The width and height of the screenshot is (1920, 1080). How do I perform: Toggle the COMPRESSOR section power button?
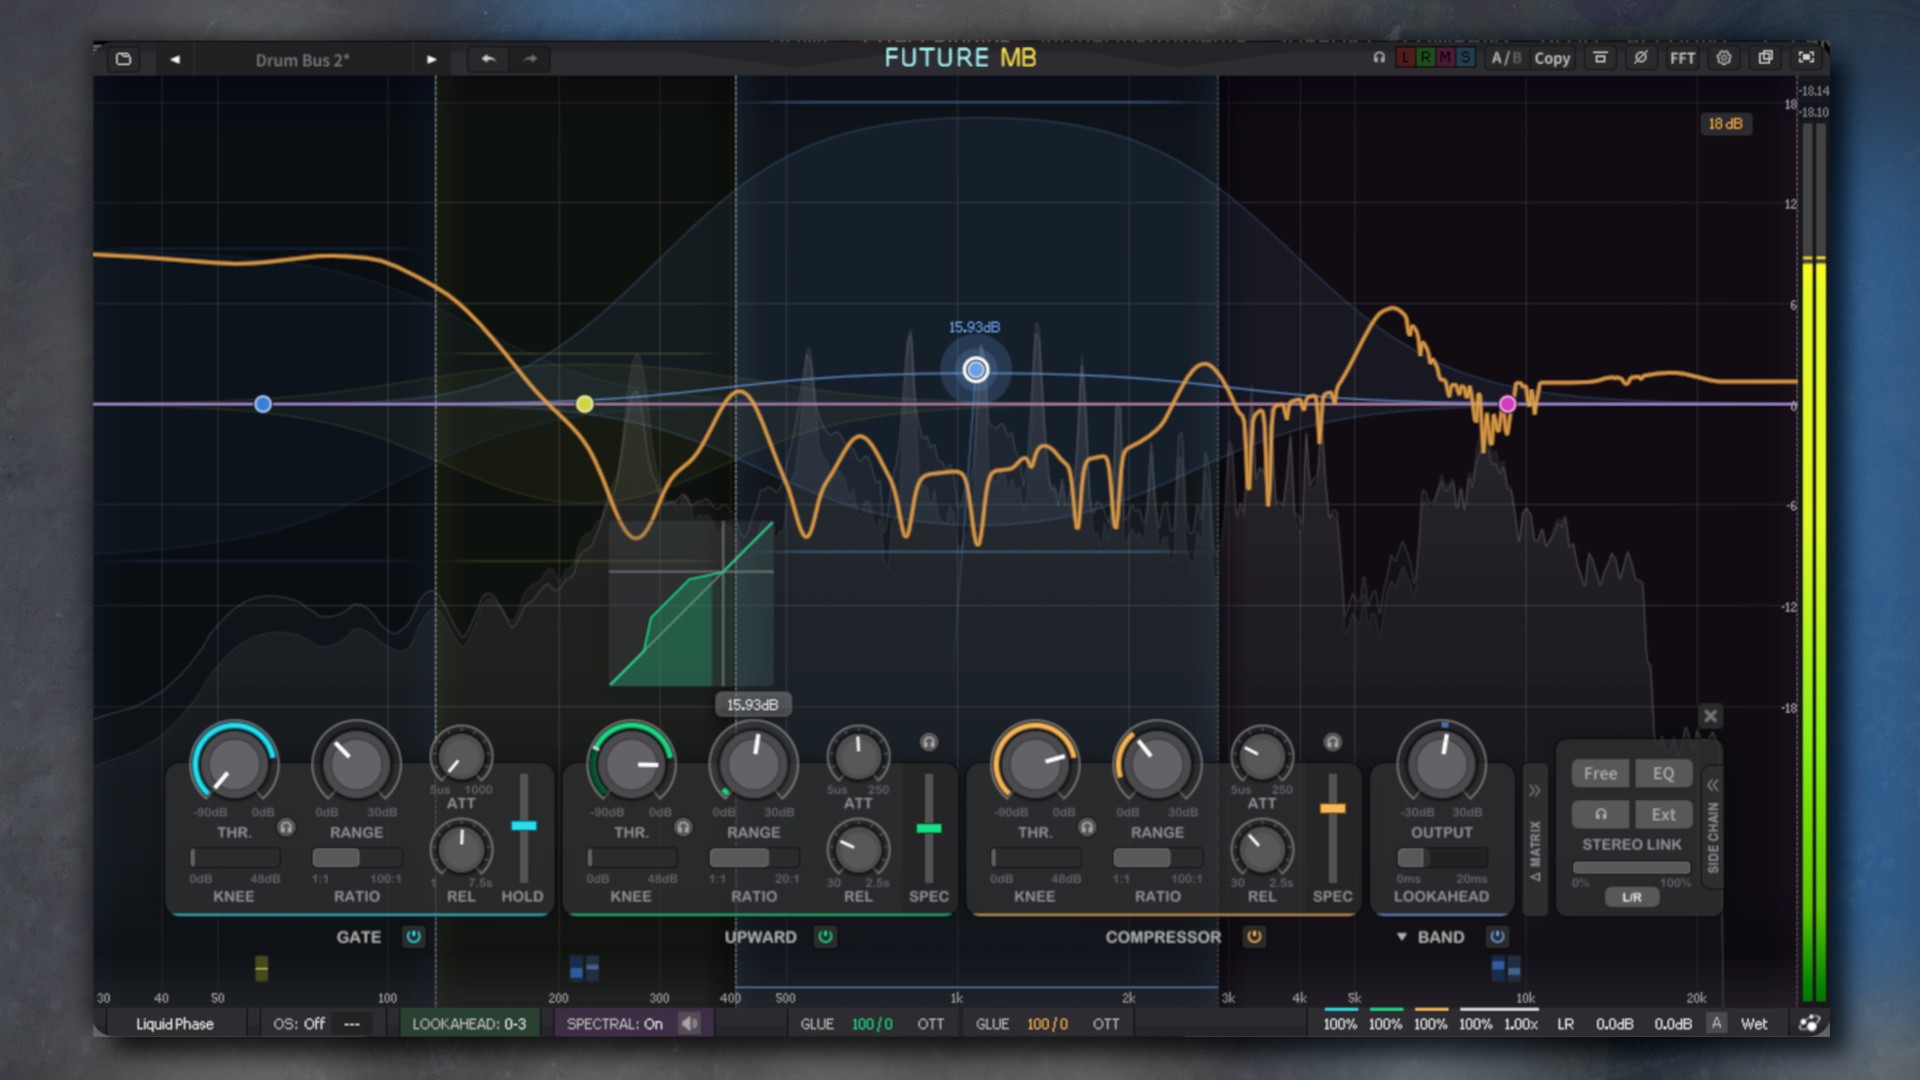click(x=1254, y=937)
